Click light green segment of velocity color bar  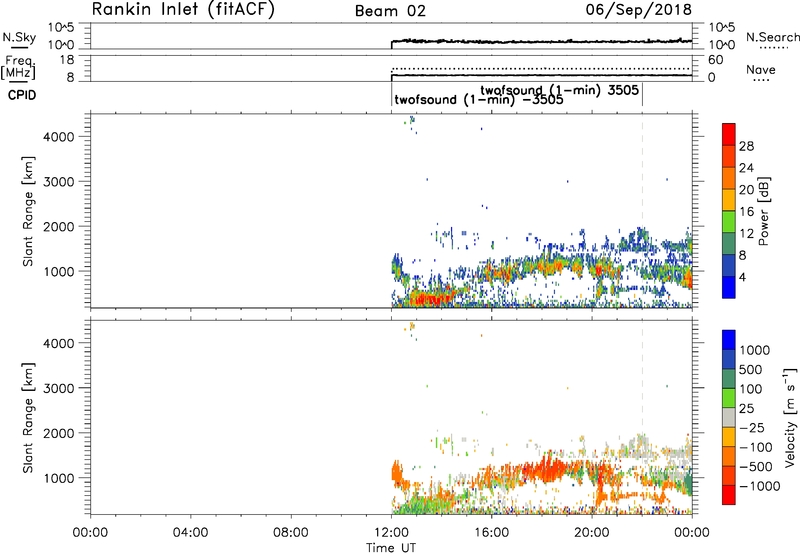pyautogui.click(x=729, y=398)
